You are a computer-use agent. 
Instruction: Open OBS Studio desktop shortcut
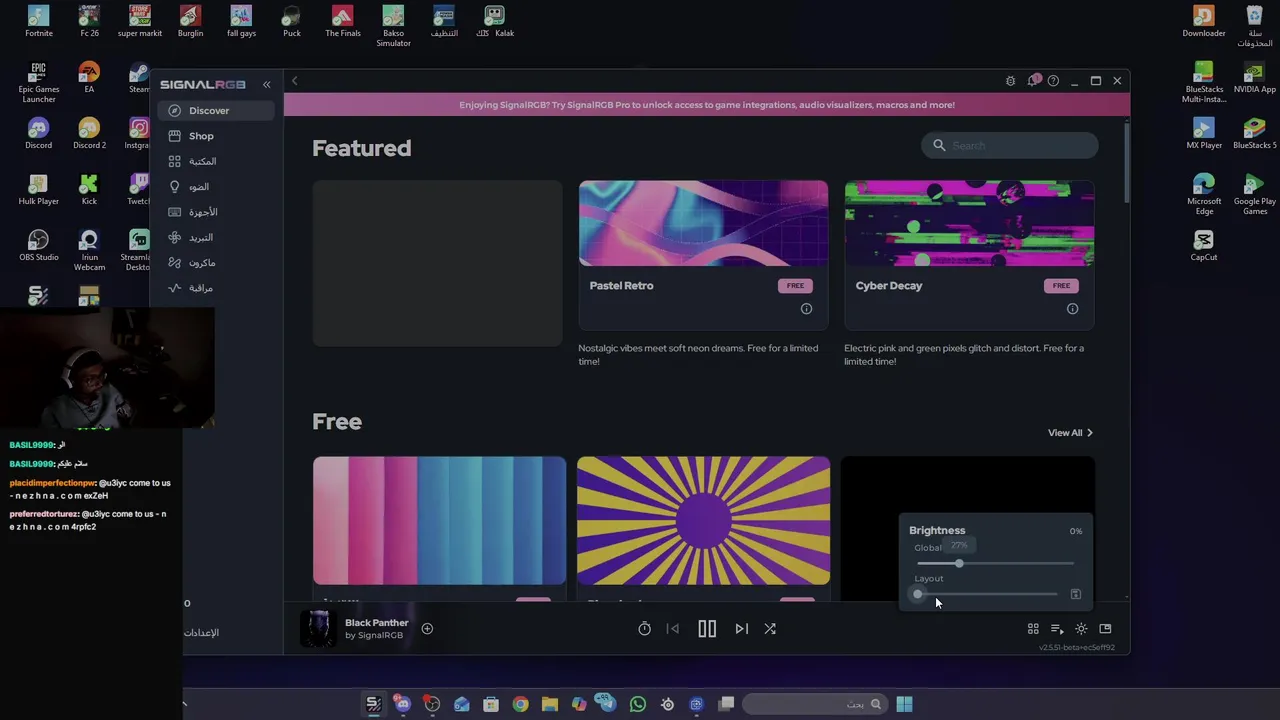click(39, 246)
